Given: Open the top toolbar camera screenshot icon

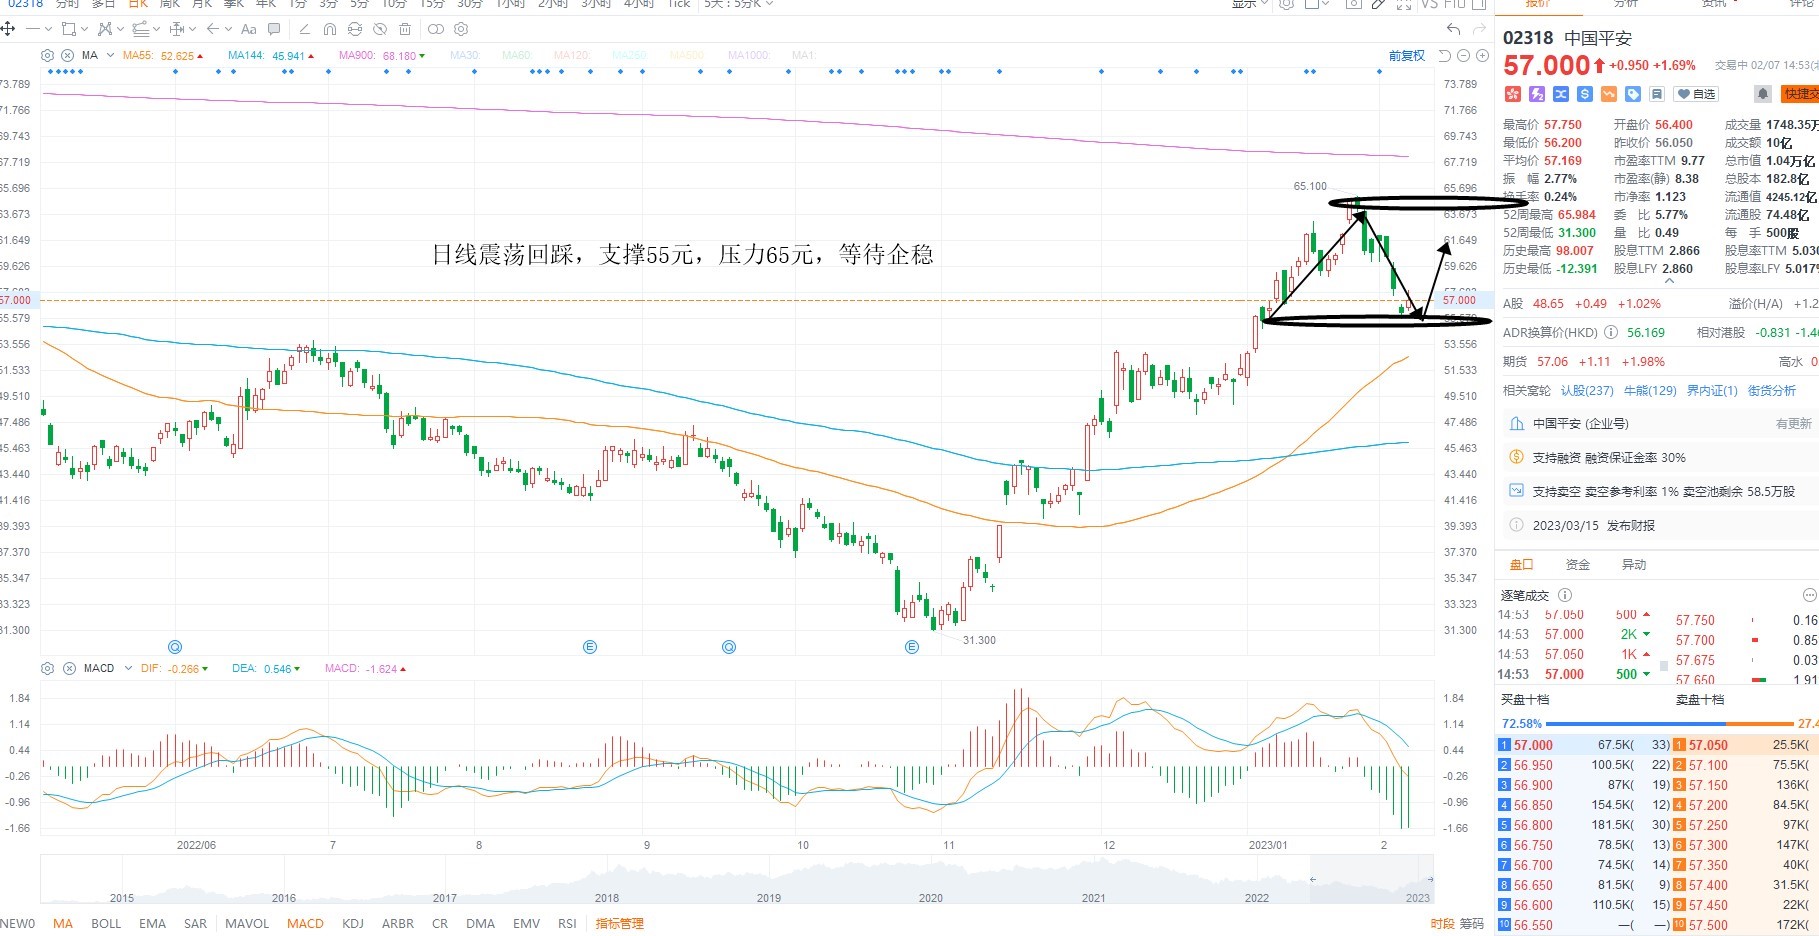Looking at the screenshot, I should coord(1353,4).
